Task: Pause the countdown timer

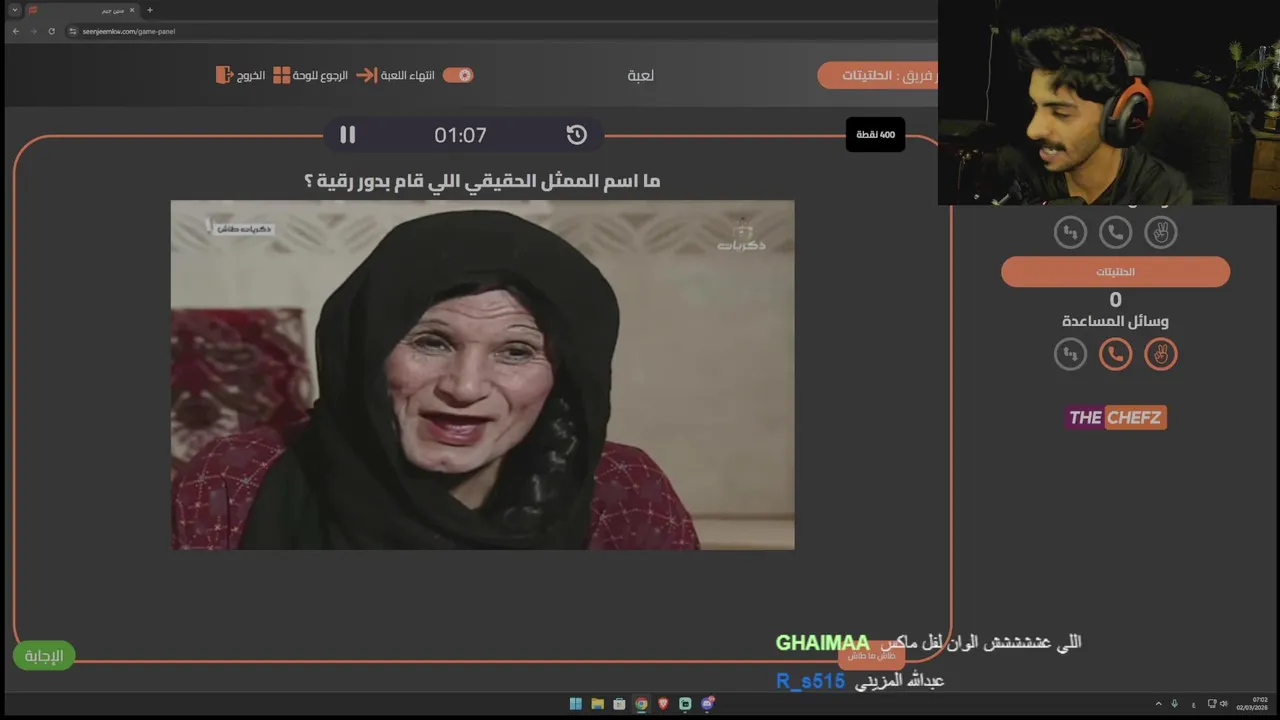Action: click(347, 135)
